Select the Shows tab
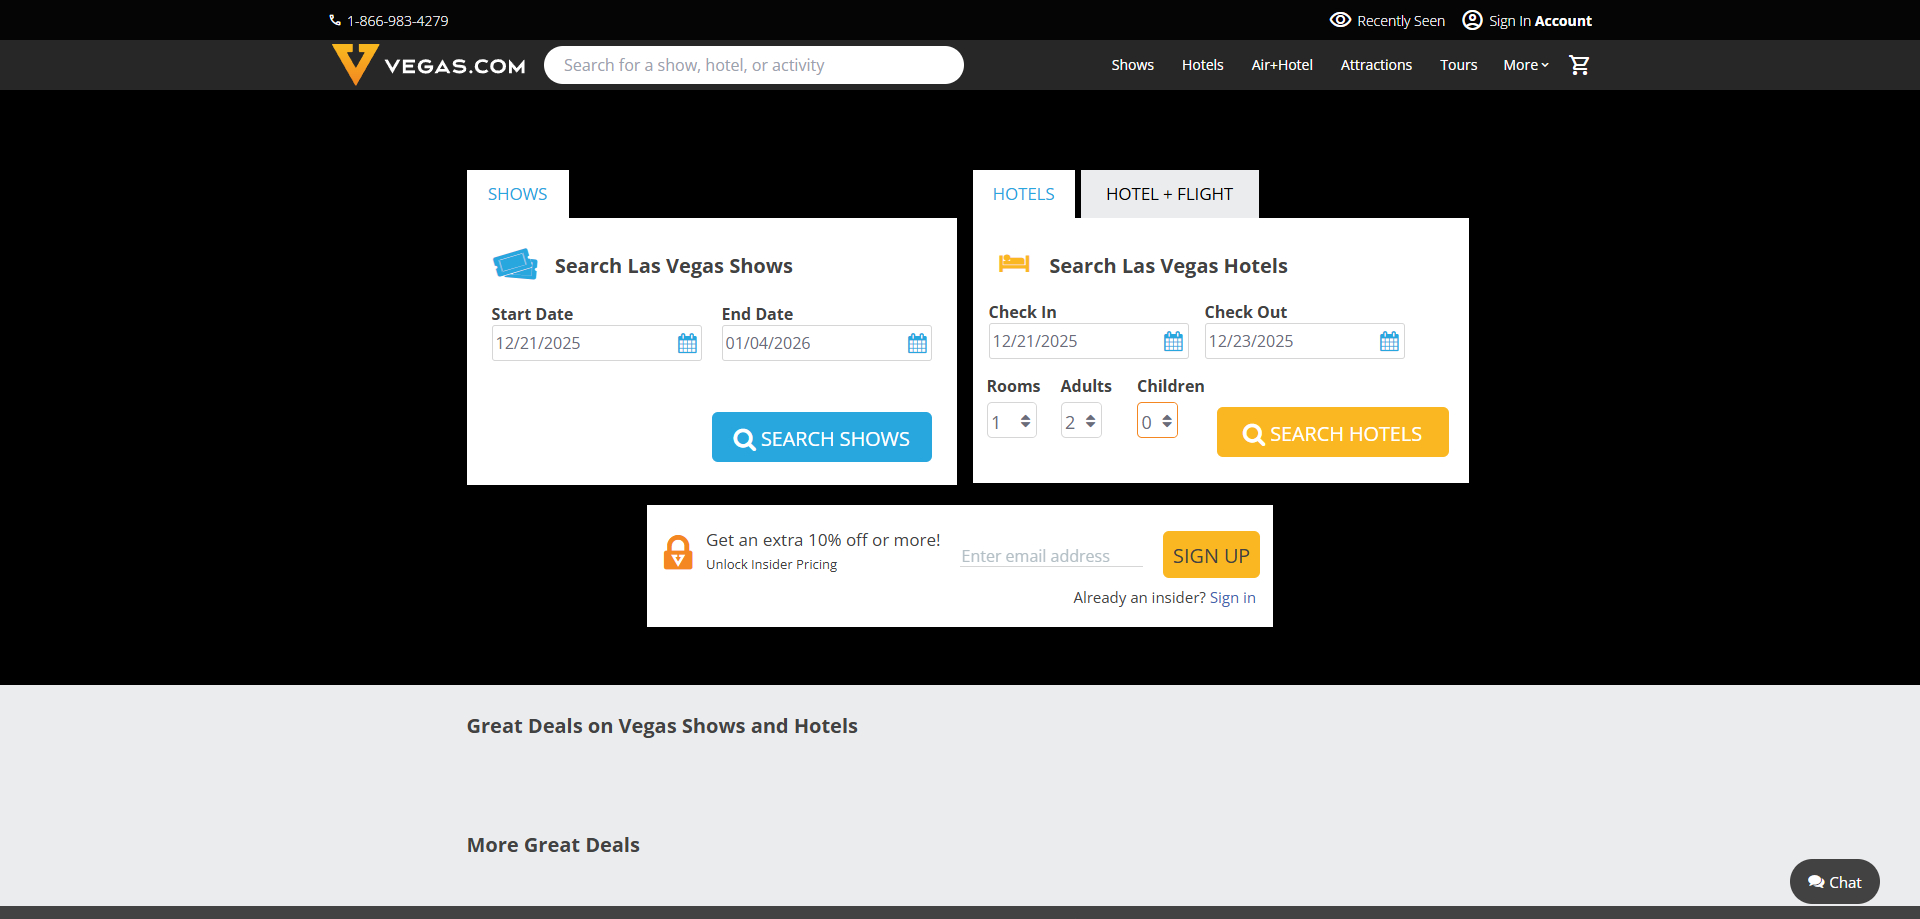Image resolution: width=1920 pixels, height=919 pixels. [517, 194]
